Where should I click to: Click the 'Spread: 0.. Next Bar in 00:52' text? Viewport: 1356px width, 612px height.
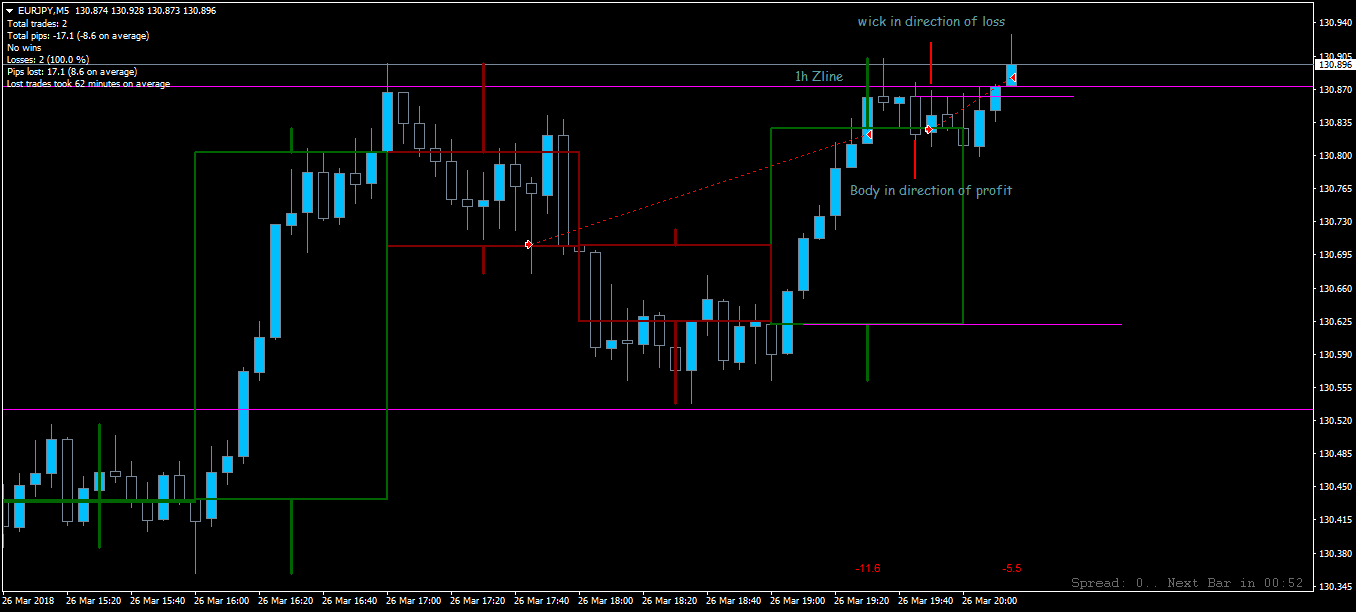coord(1187,583)
